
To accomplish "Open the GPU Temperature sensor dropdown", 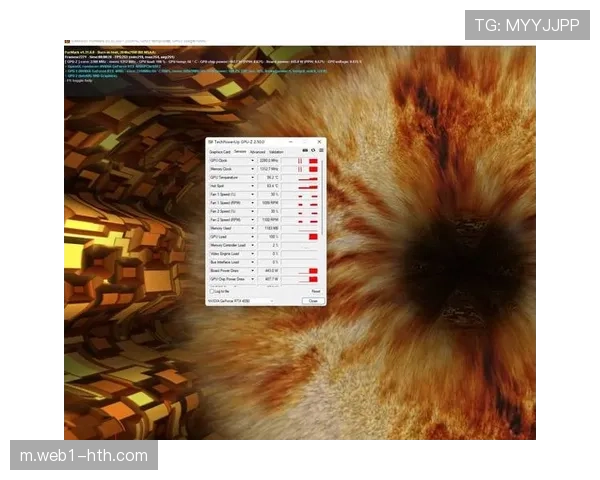I will click(x=252, y=177).
